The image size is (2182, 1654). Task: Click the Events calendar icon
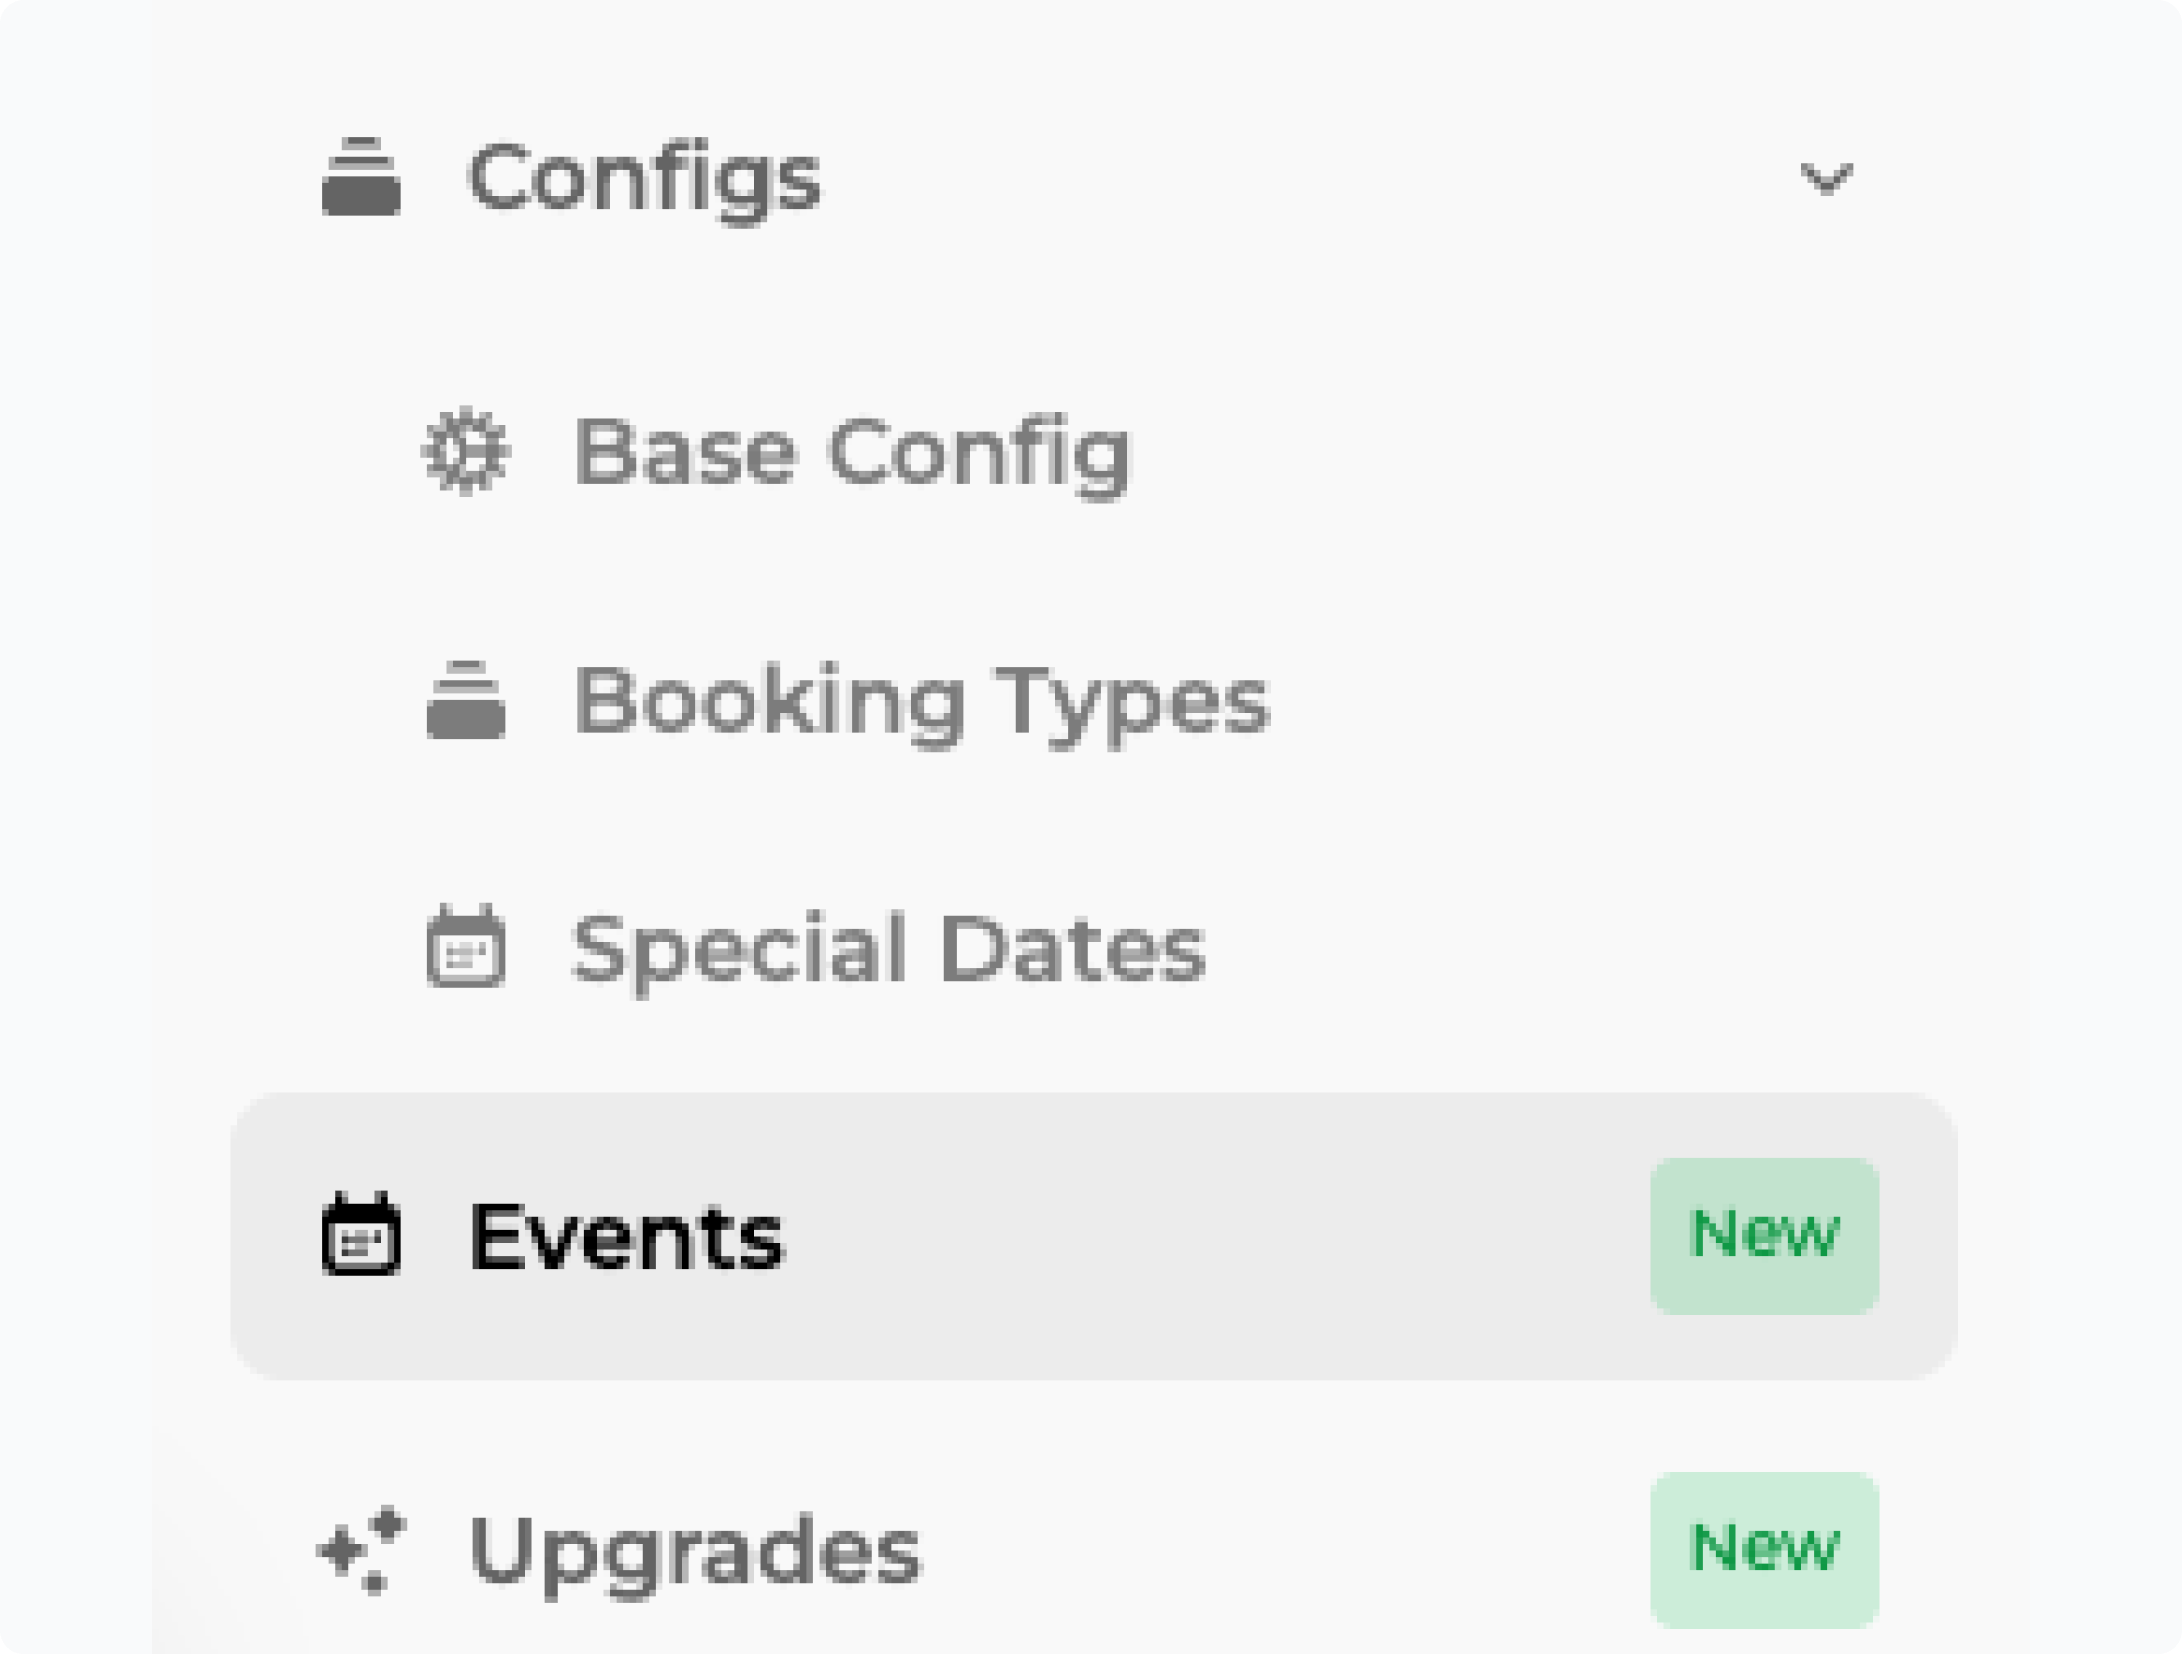click(x=361, y=1235)
